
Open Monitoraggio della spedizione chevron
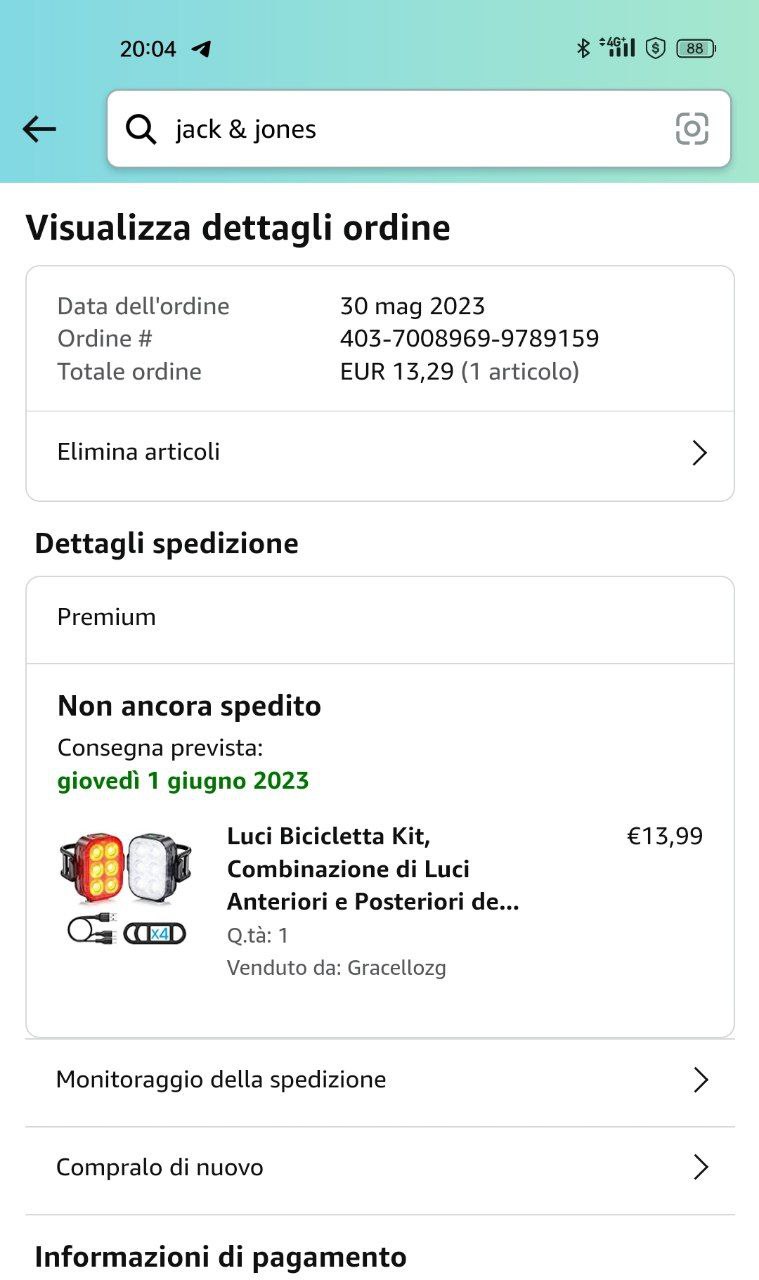pyautogui.click(x=700, y=1080)
